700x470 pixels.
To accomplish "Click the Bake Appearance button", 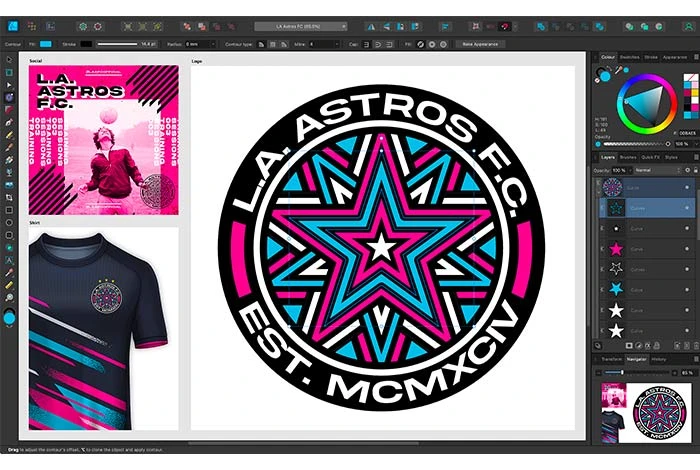I will (x=480, y=44).
